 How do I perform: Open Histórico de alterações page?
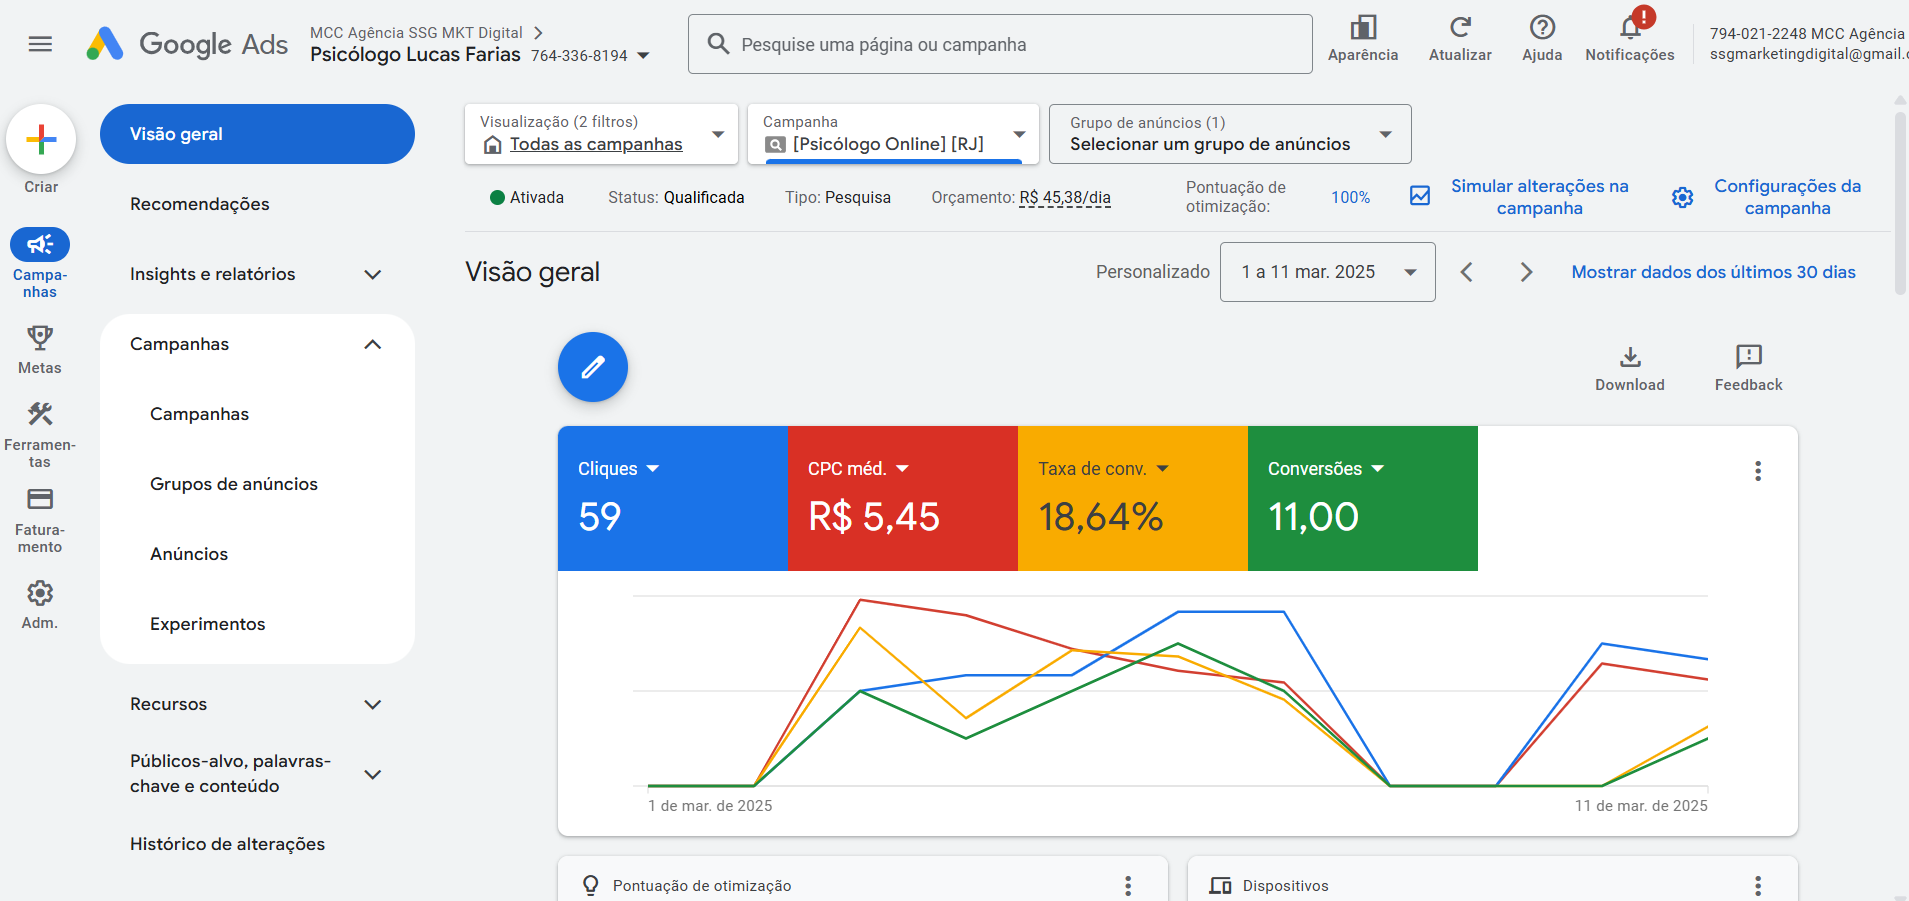[x=228, y=844]
